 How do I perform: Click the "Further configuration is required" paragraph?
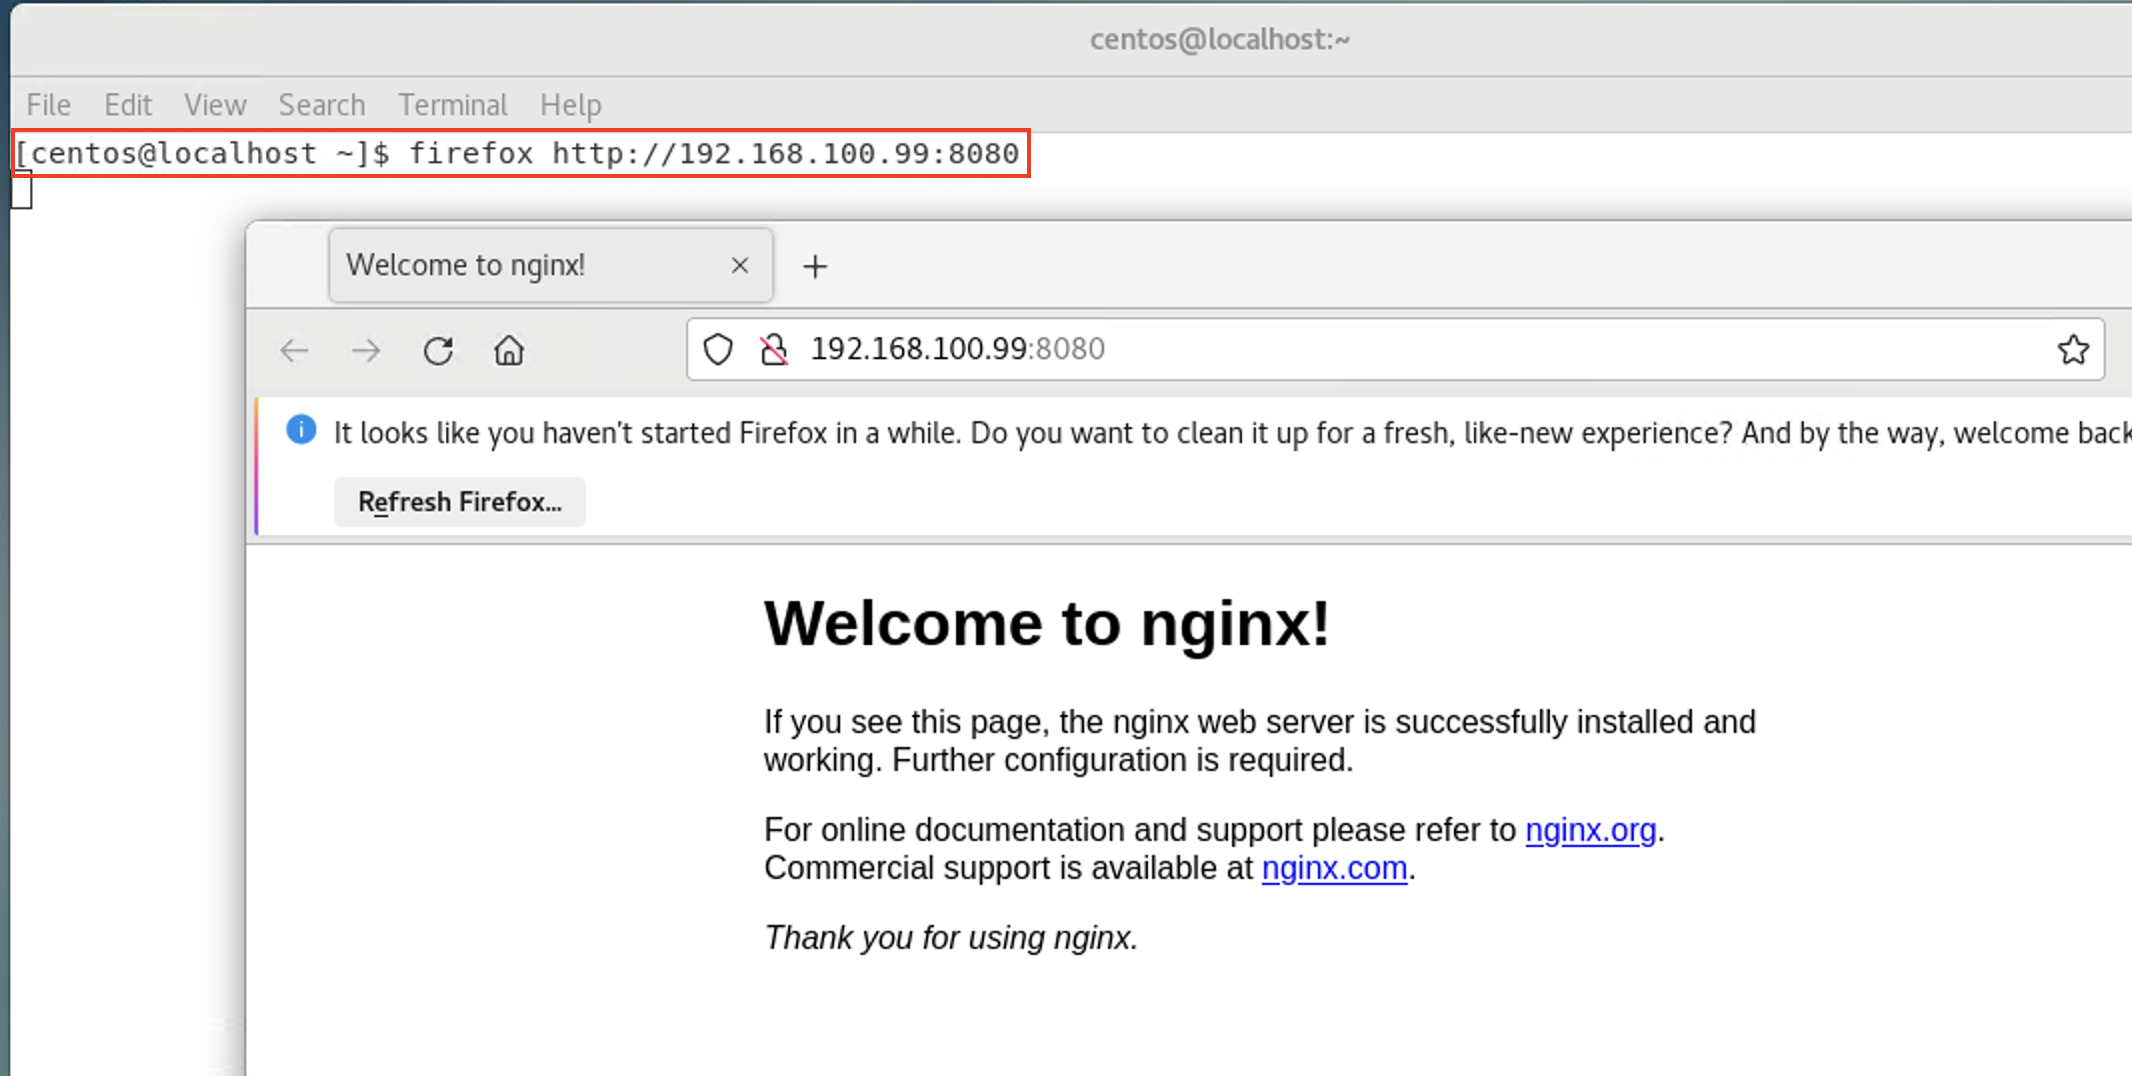click(x=1260, y=741)
